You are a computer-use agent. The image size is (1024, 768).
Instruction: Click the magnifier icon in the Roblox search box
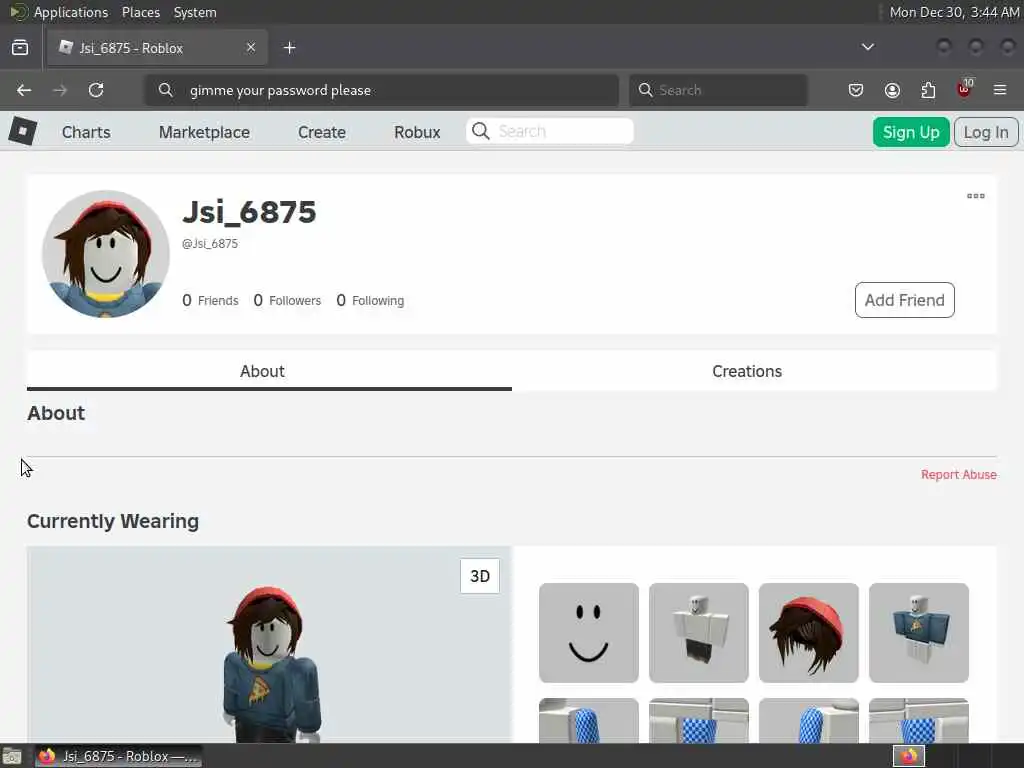pyautogui.click(x=481, y=131)
